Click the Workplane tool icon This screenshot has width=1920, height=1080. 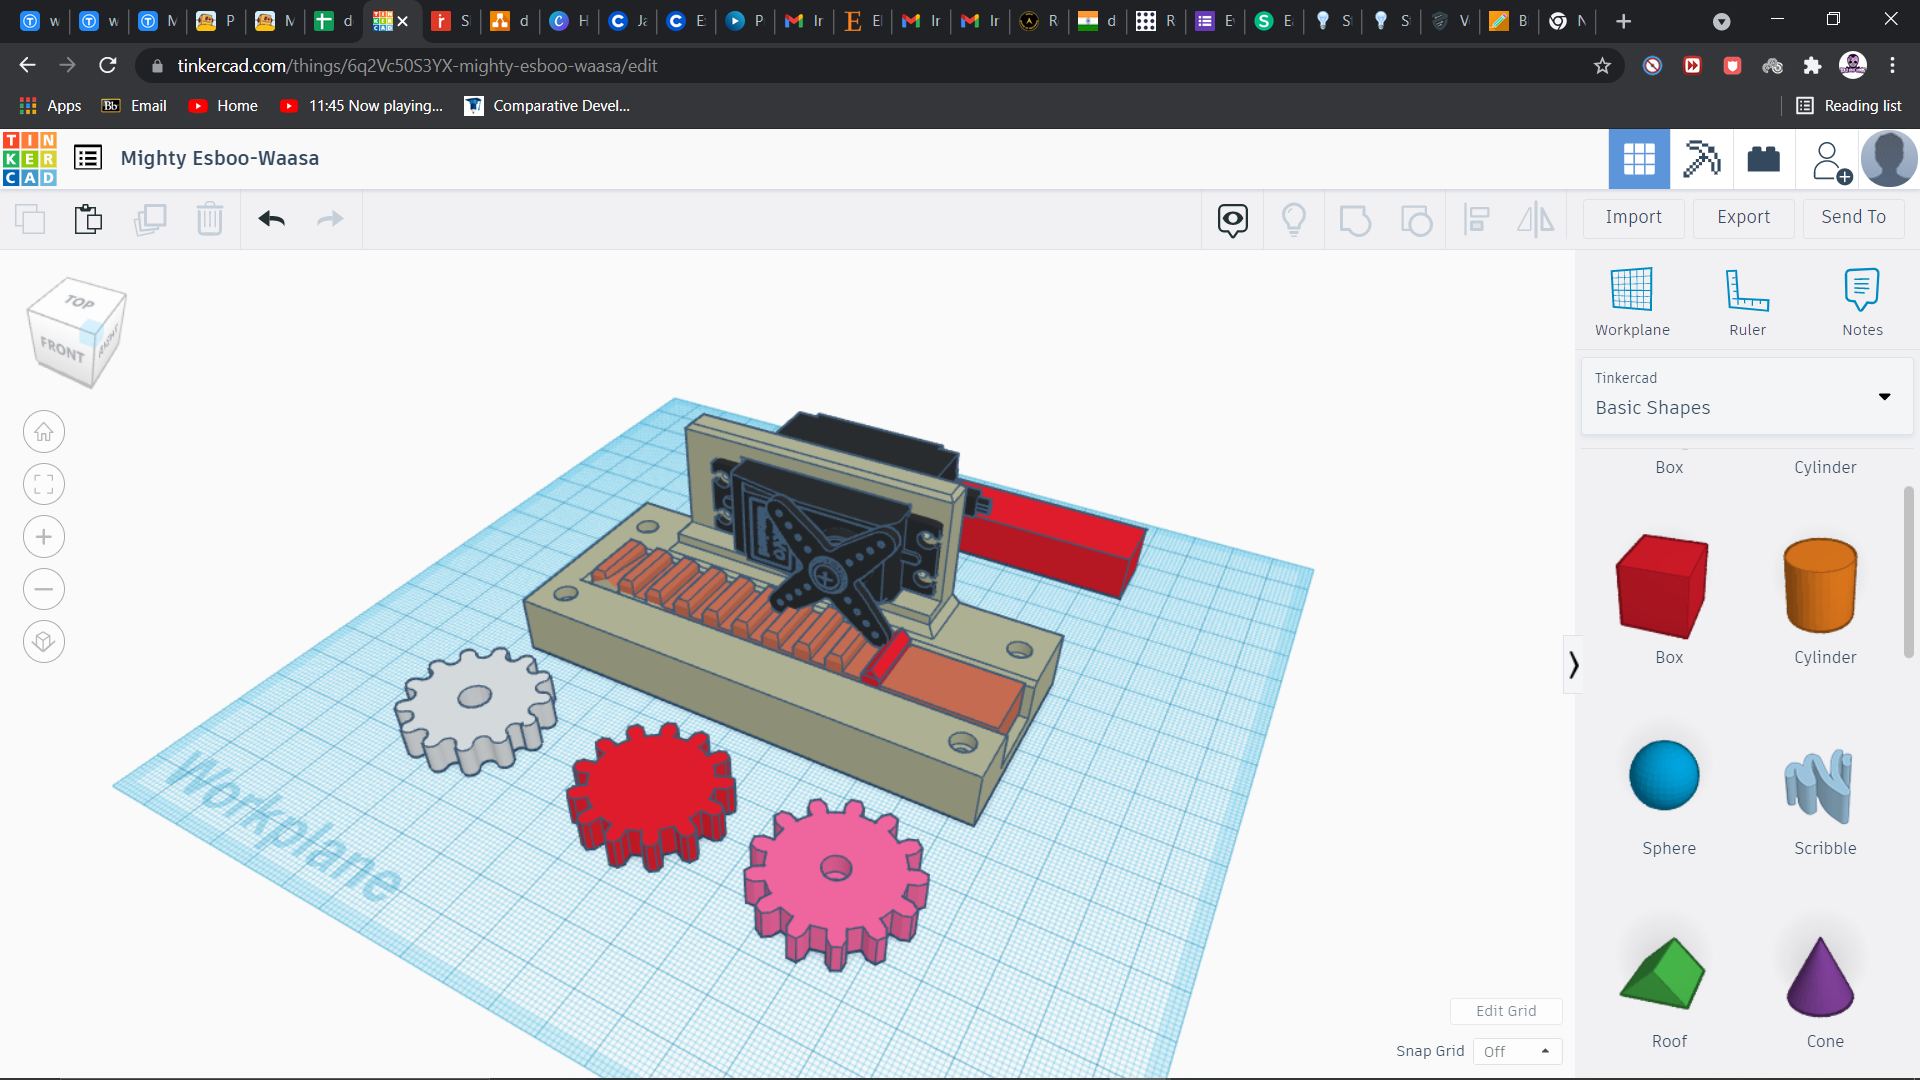coord(1631,291)
